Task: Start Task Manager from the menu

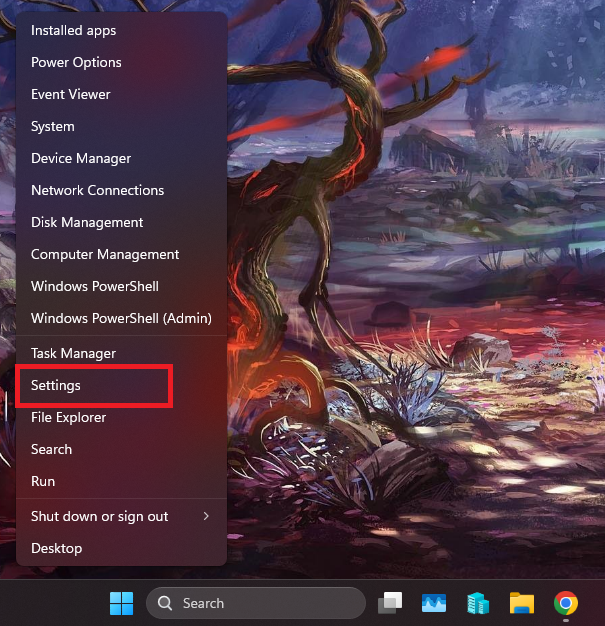Action: [73, 353]
